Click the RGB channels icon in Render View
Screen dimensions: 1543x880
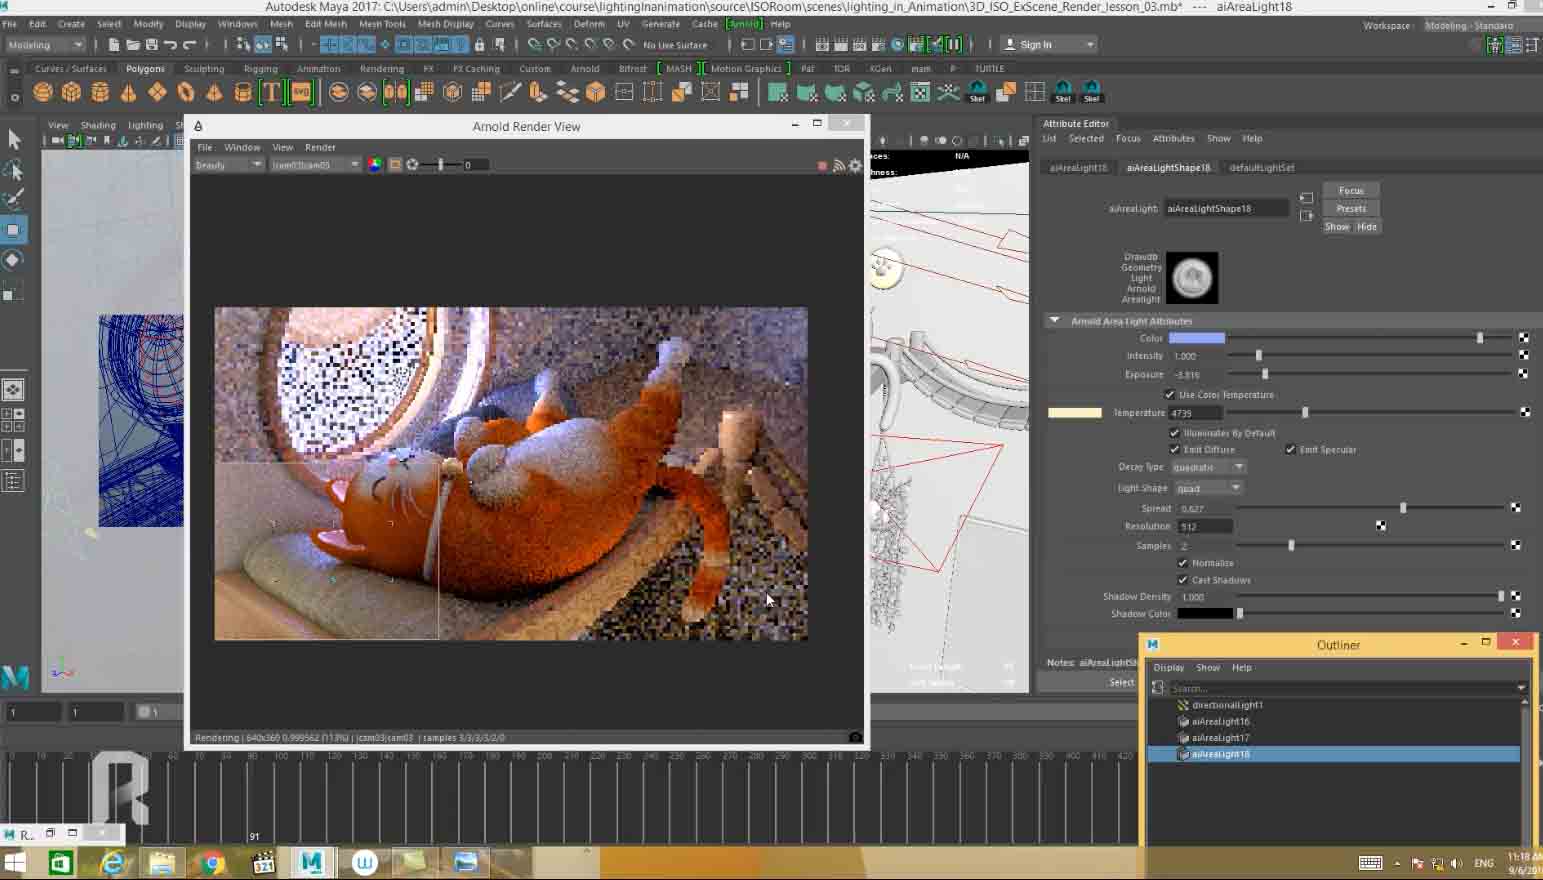pos(375,165)
